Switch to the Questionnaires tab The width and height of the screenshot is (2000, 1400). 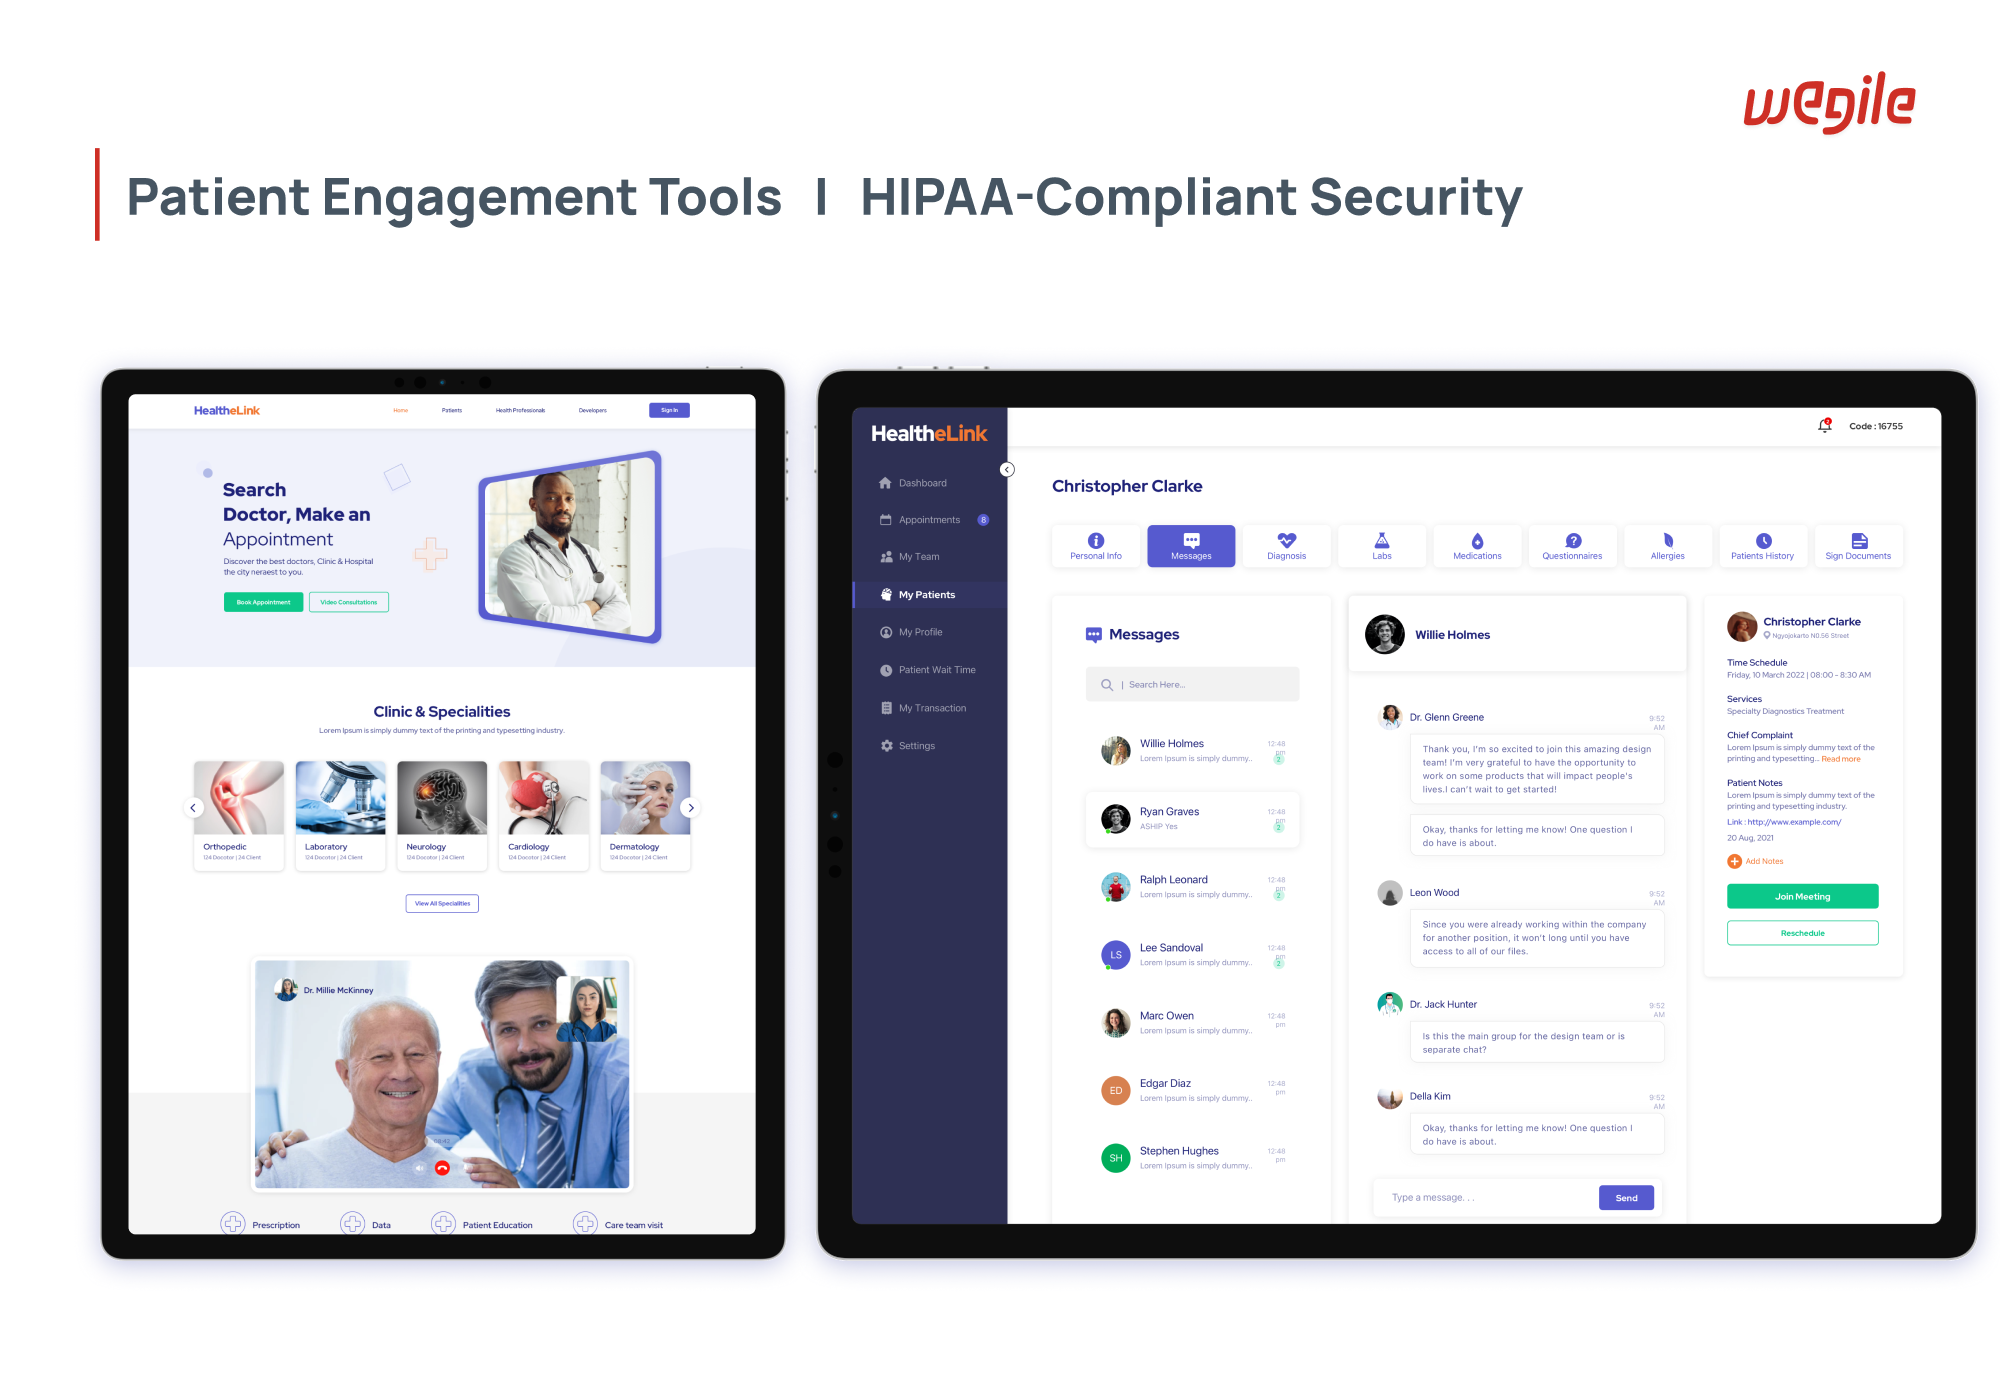coord(1572,546)
